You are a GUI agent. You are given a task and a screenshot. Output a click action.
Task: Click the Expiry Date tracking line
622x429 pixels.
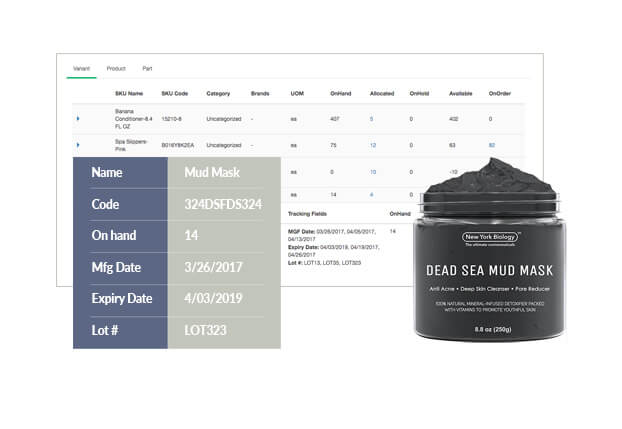coord(334,251)
